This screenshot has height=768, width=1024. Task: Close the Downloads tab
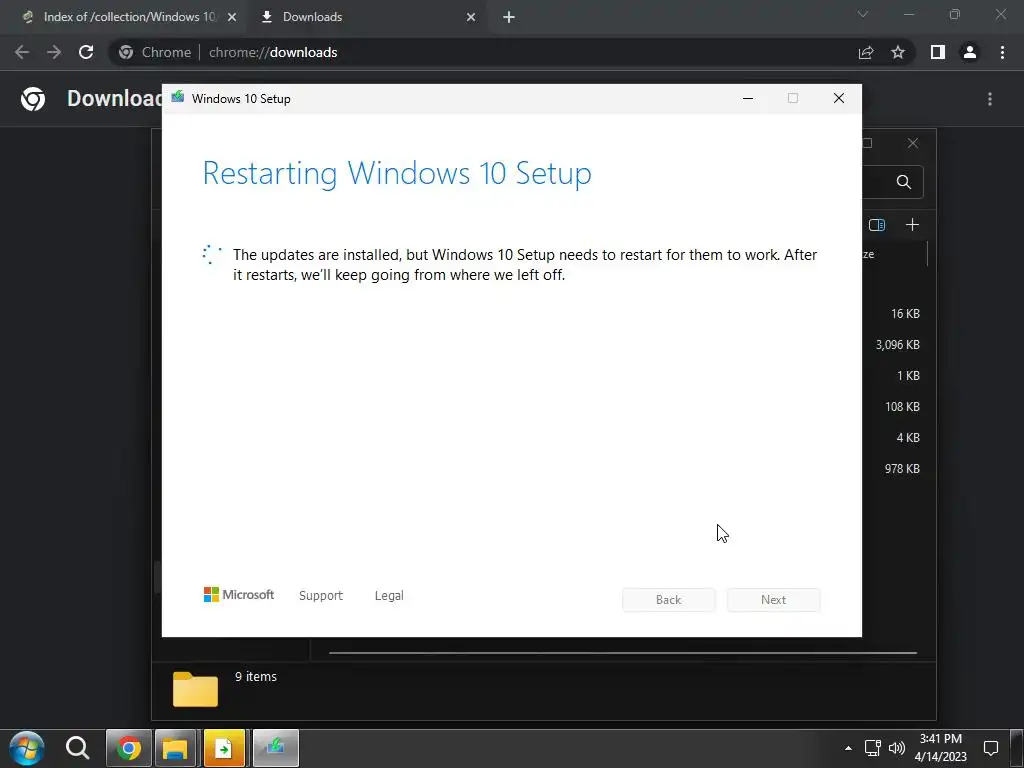click(471, 17)
